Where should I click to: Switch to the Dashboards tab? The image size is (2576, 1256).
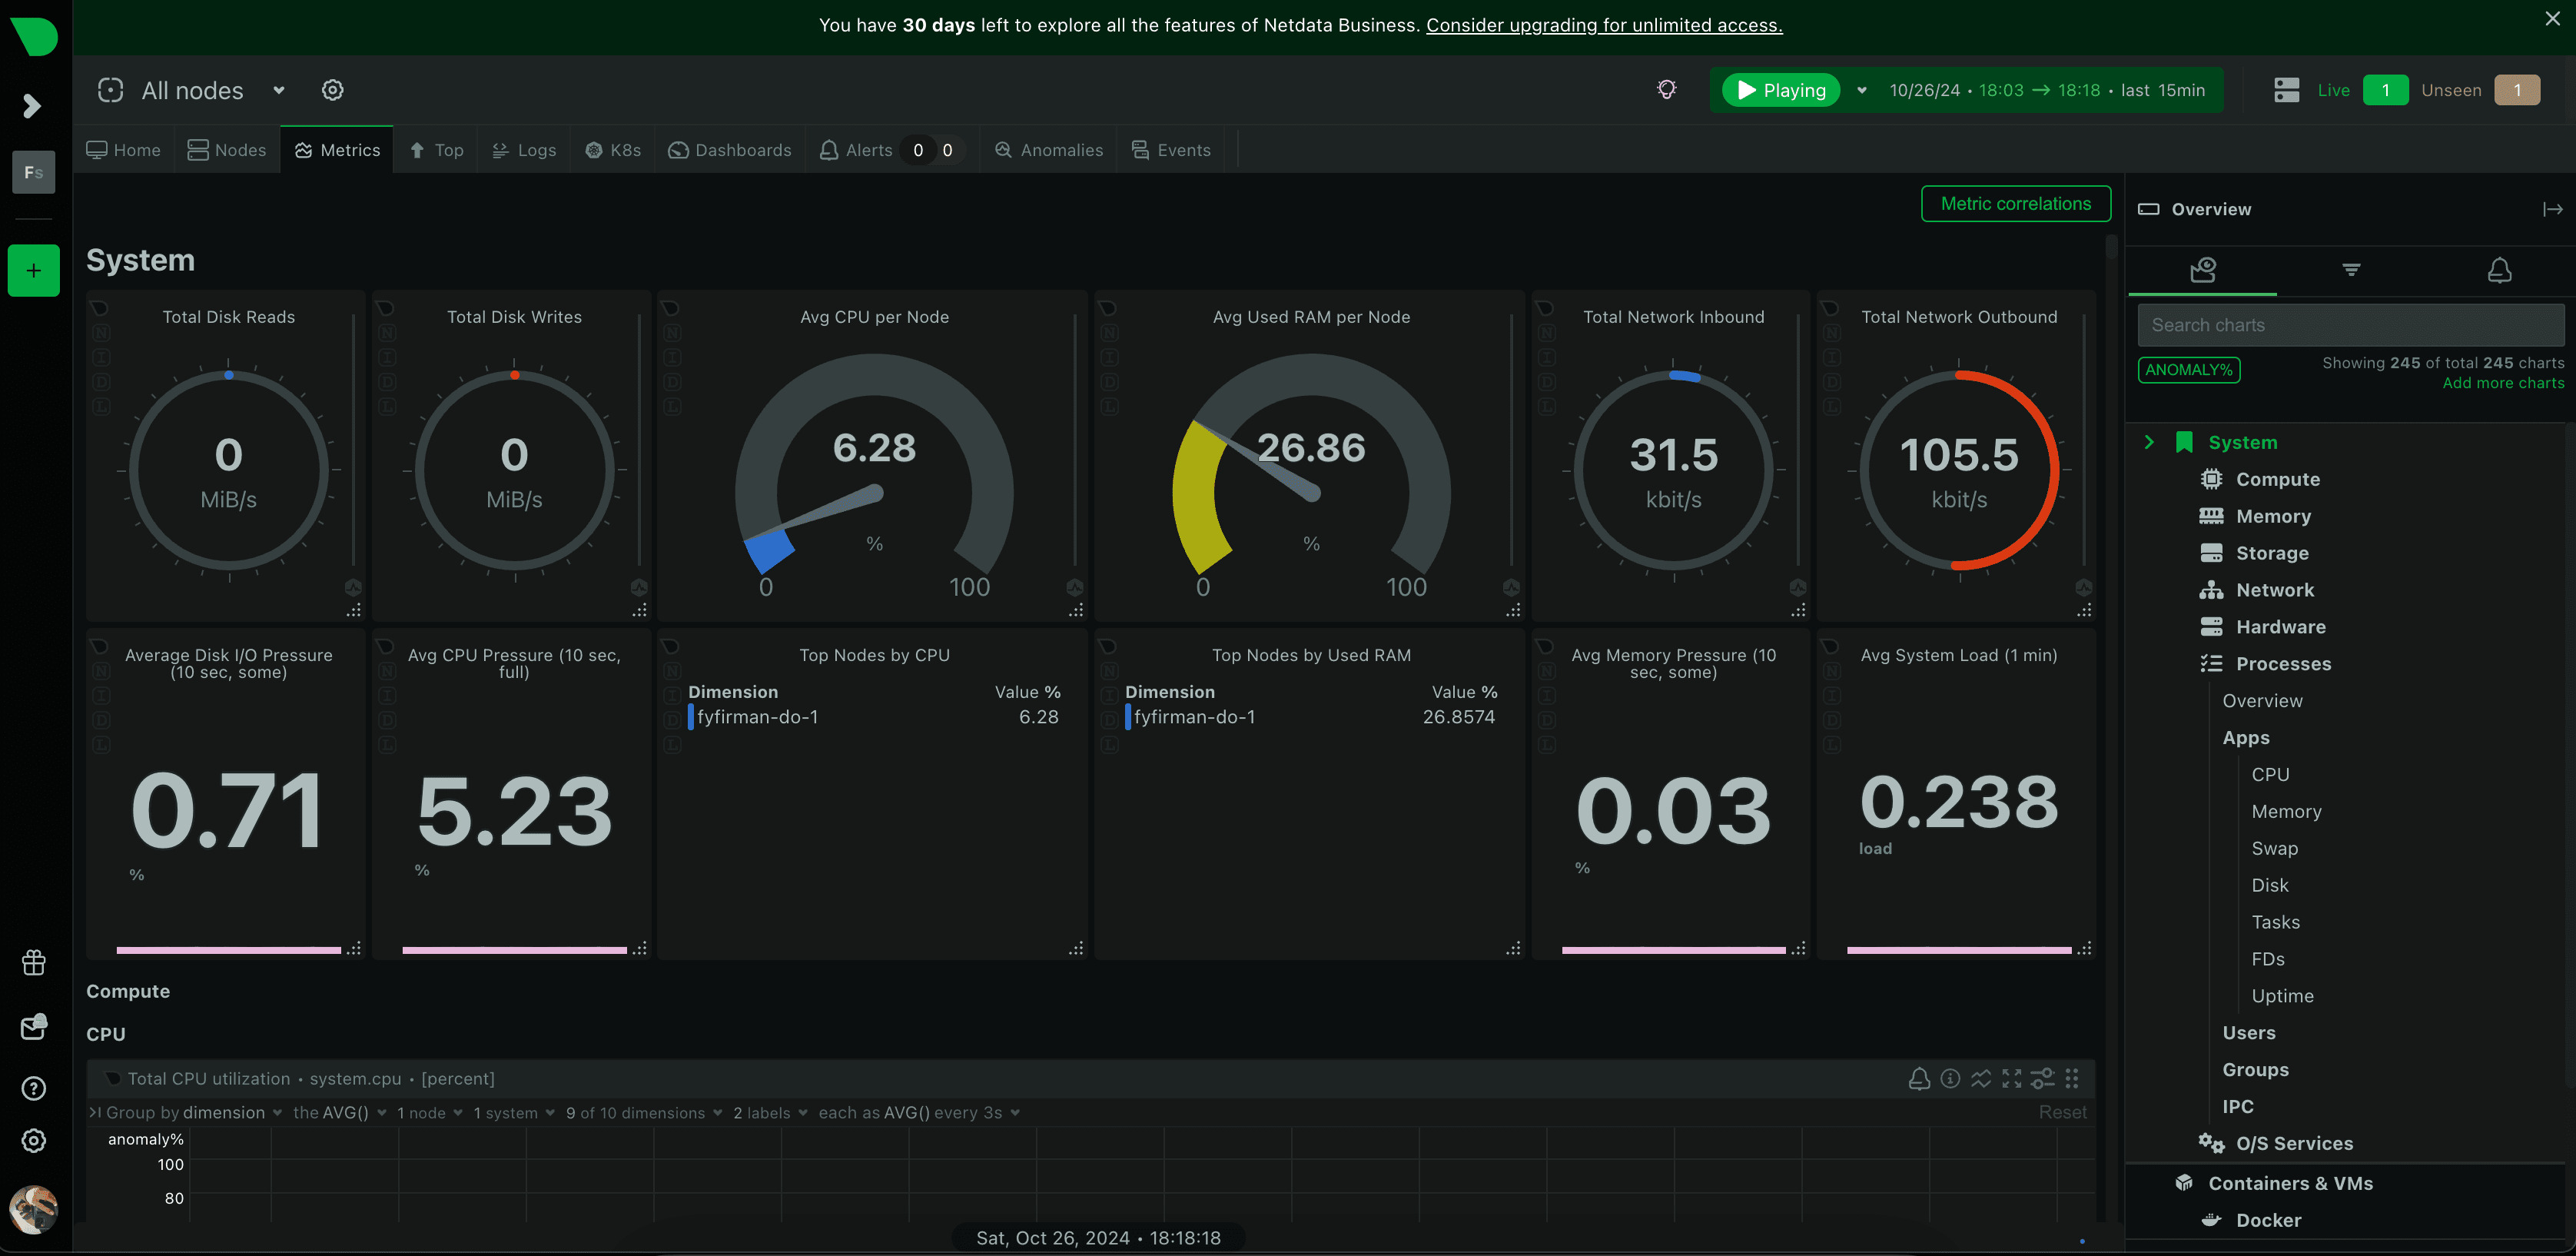click(730, 150)
